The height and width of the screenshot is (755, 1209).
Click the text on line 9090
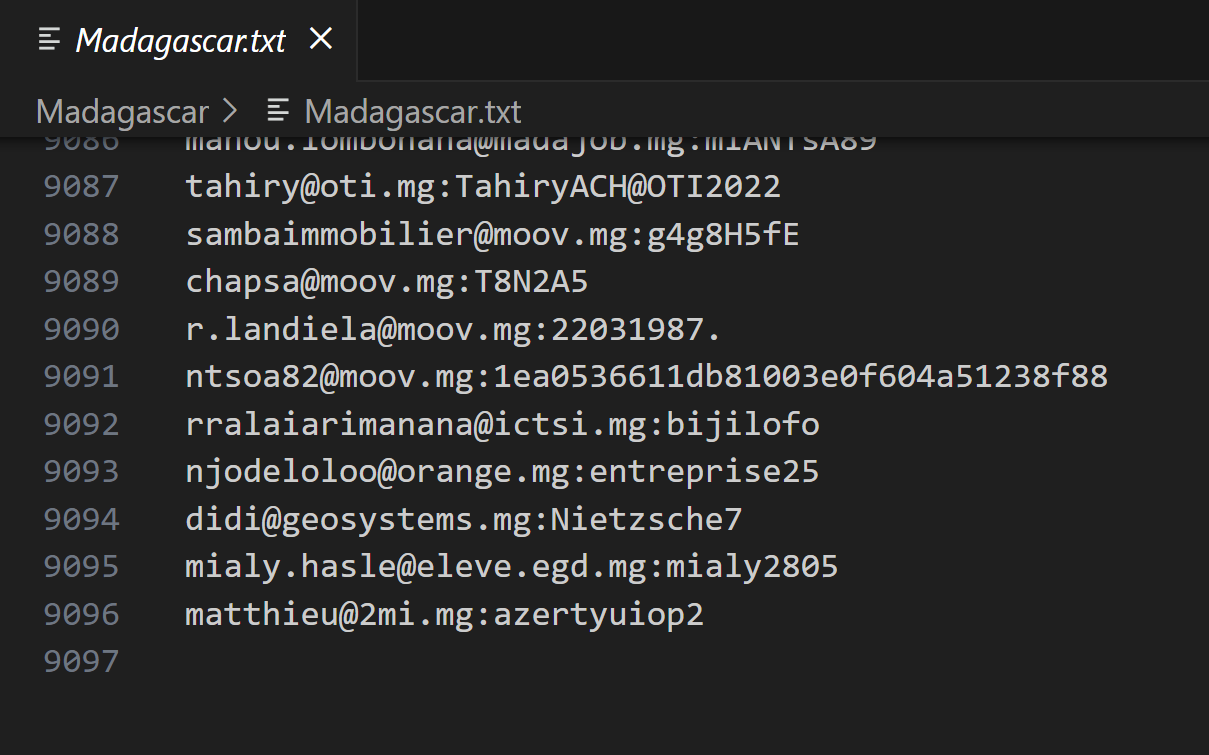click(x=452, y=329)
